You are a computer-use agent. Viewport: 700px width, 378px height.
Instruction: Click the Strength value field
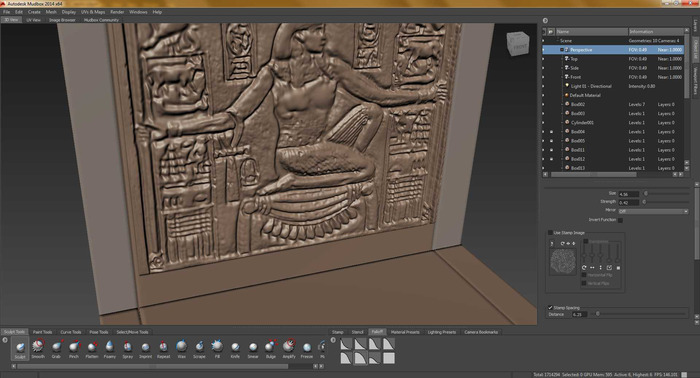click(x=629, y=203)
